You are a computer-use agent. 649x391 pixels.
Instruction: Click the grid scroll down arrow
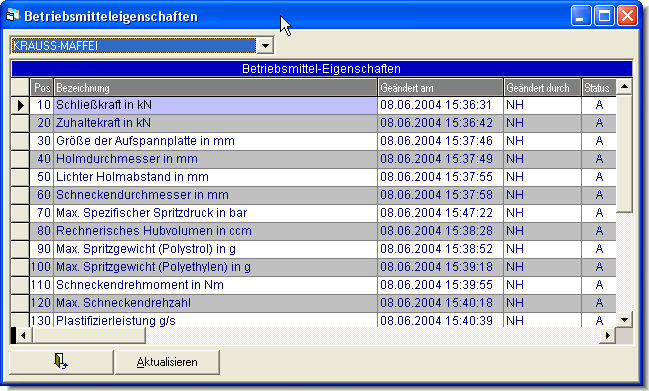click(624, 319)
